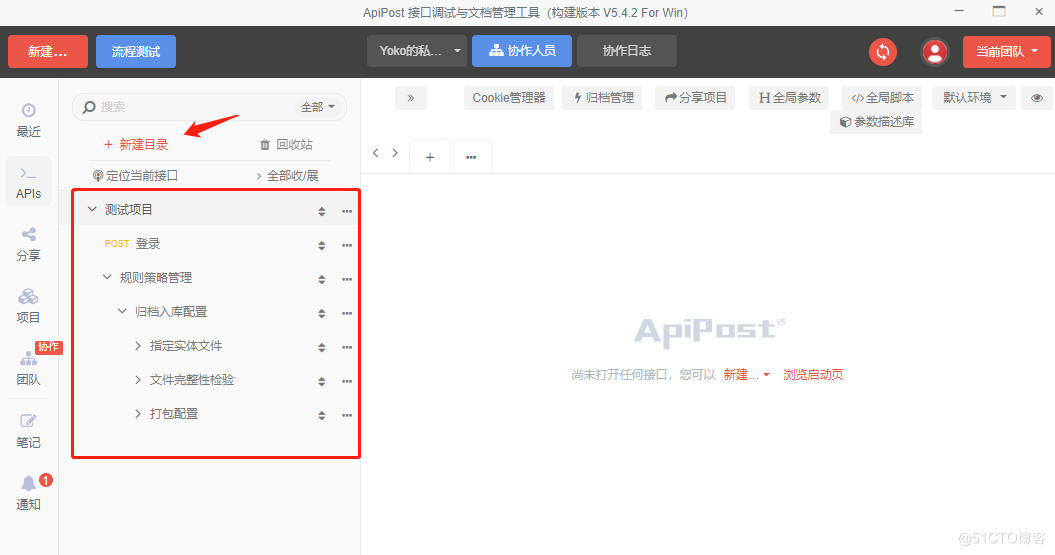Add a new tab with plus button
Viewport: 1055px width, 555px height.
click(x=430, y=157)
